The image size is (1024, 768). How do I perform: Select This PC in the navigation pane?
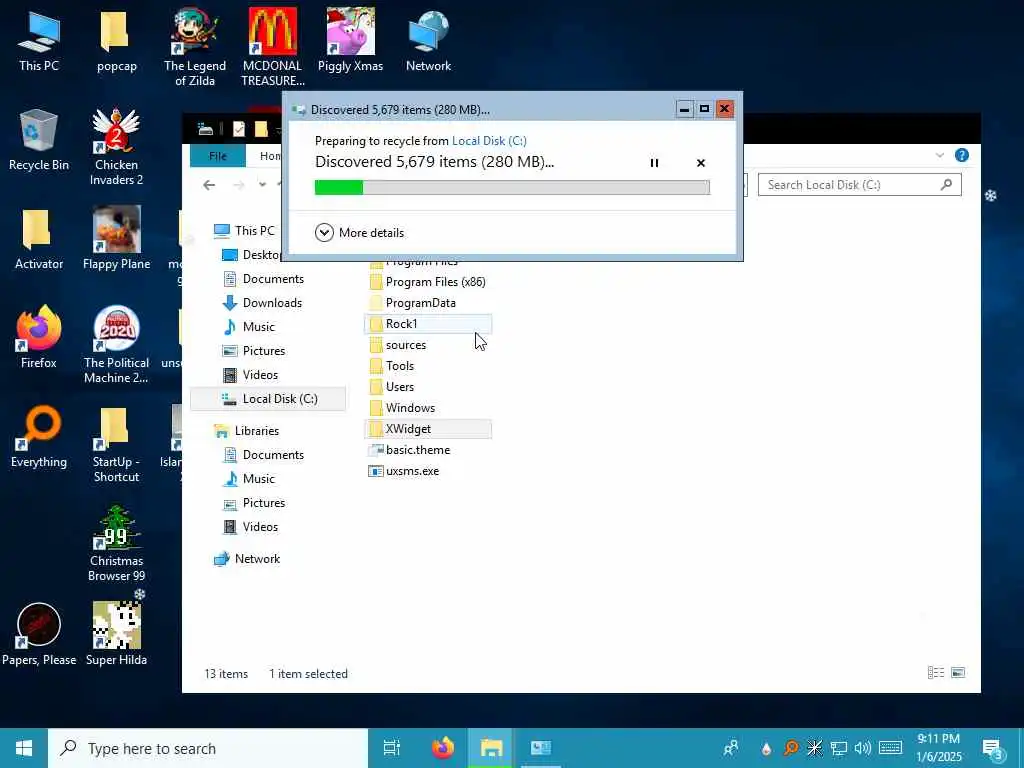(244, 231)
